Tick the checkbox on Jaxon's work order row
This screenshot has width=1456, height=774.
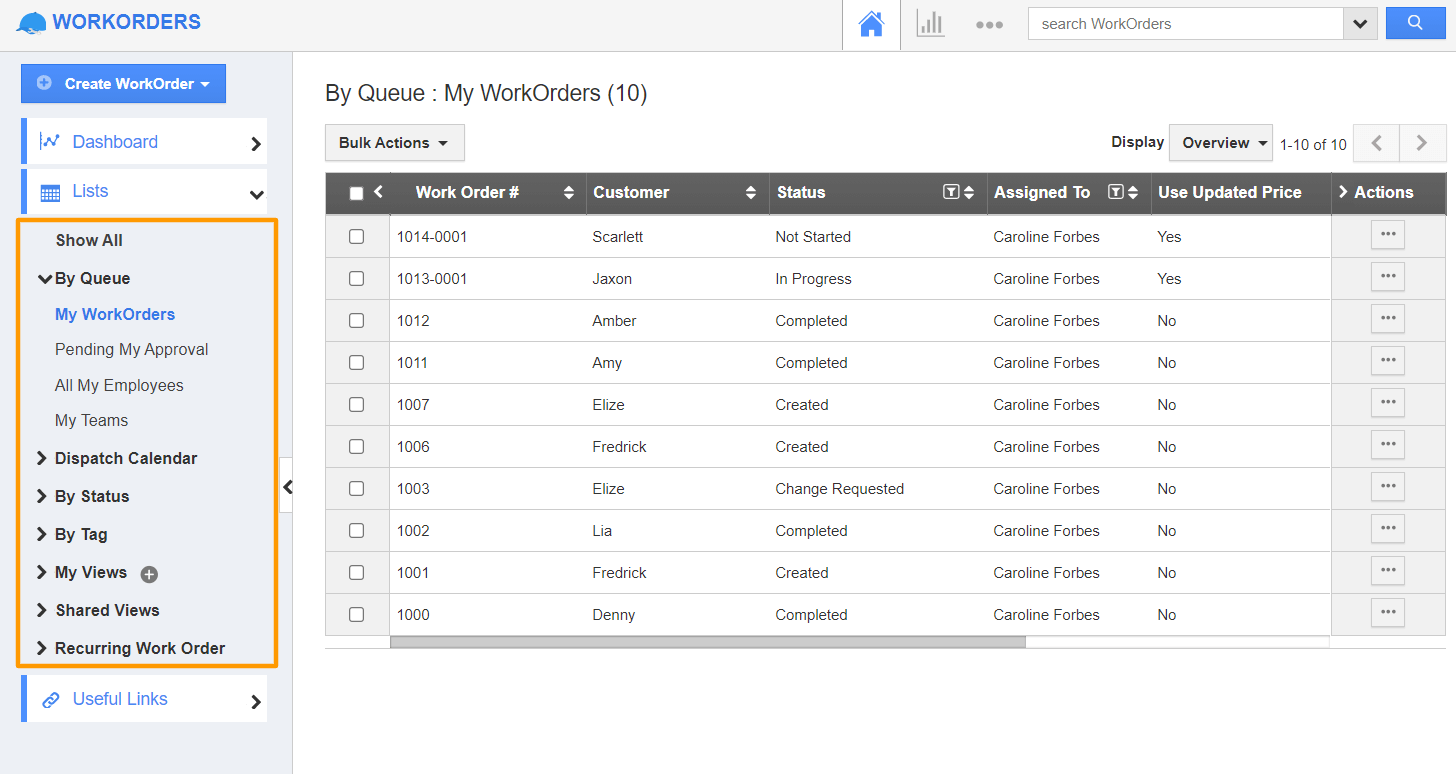[x=357, y=278]
